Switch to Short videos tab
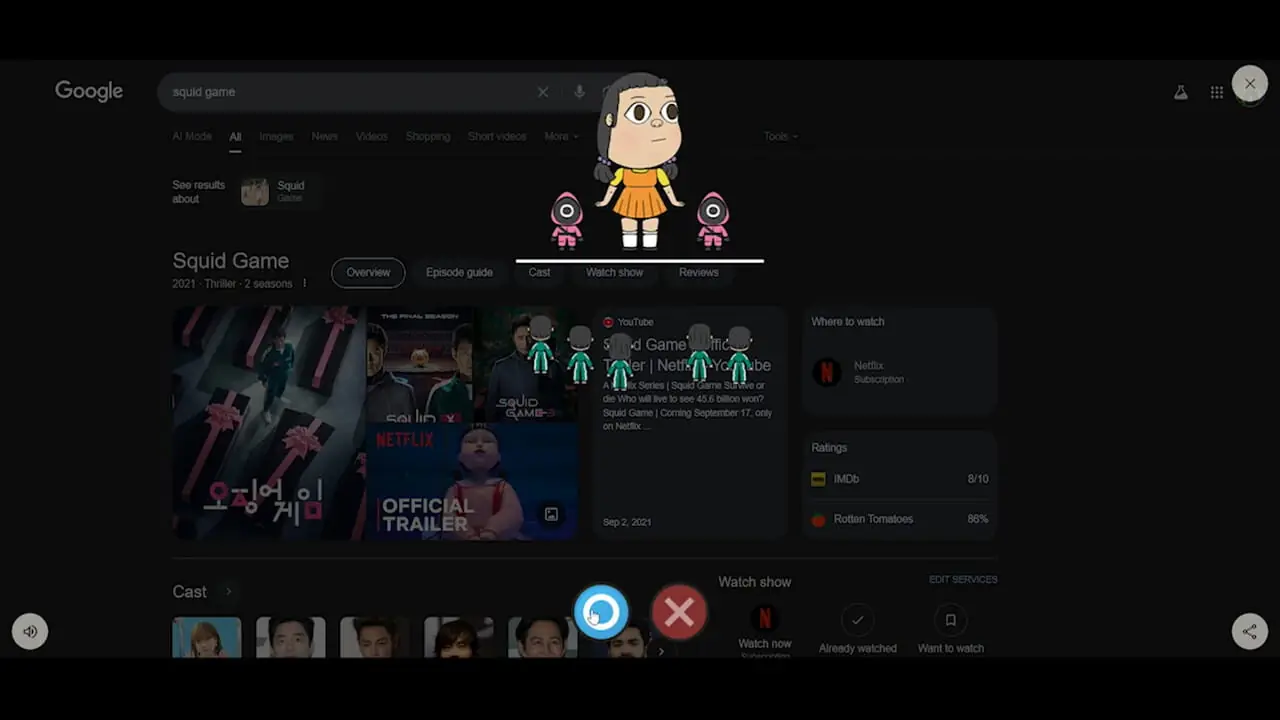 [497, 136]
